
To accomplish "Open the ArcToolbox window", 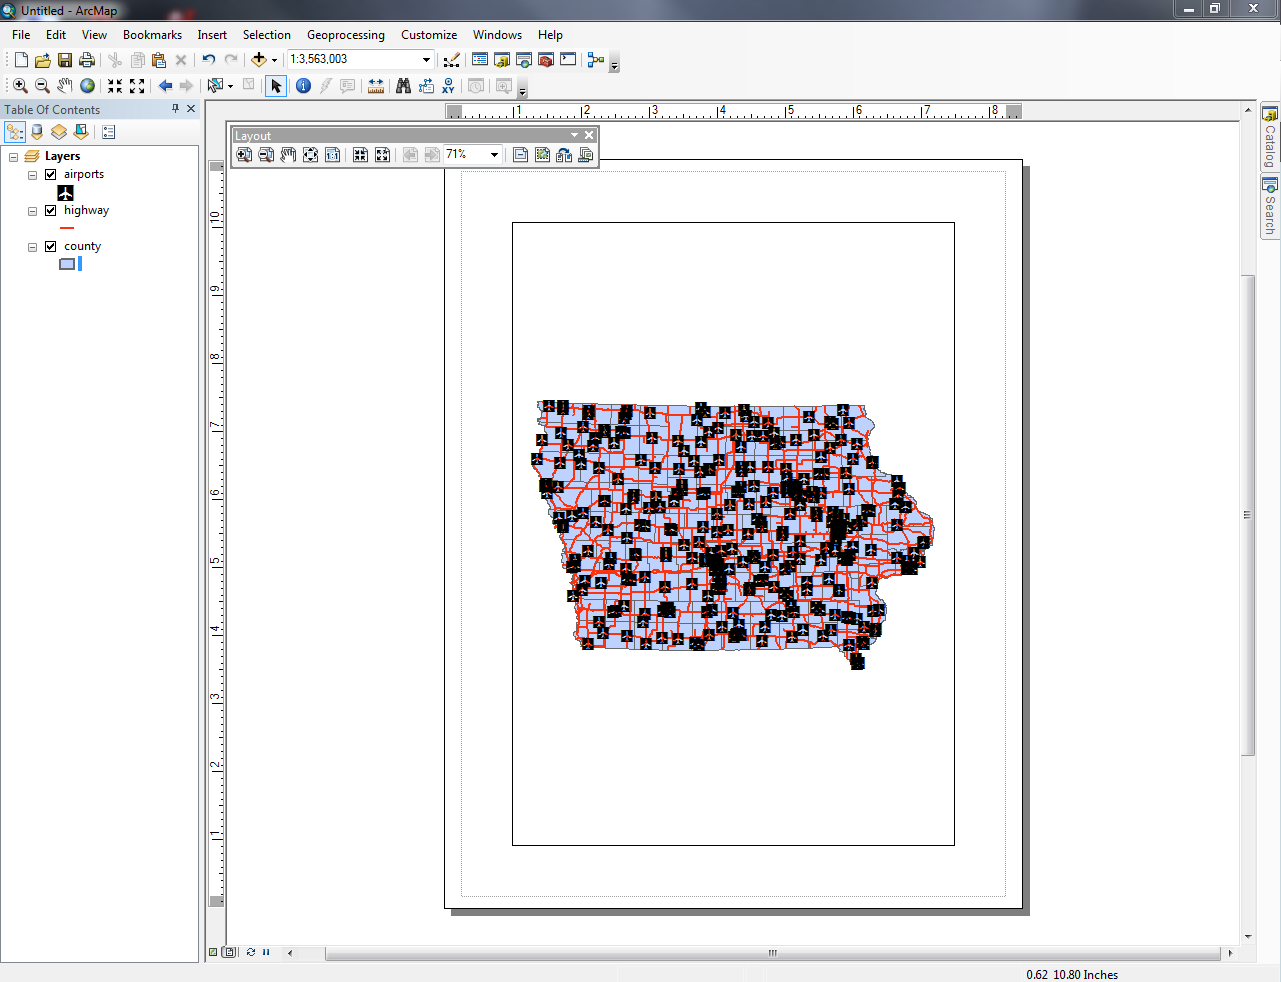I will coord(545,59).
